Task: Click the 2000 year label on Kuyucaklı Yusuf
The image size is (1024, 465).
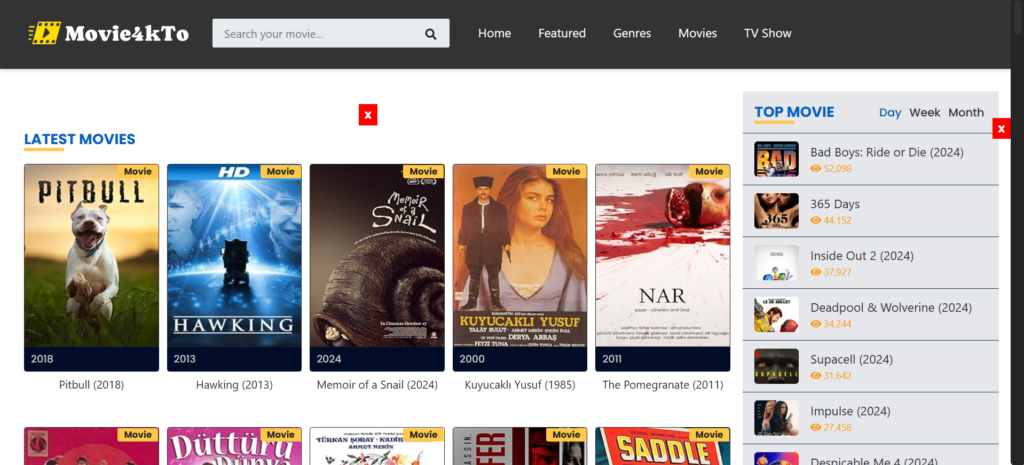Action: [x=472, y=359]
